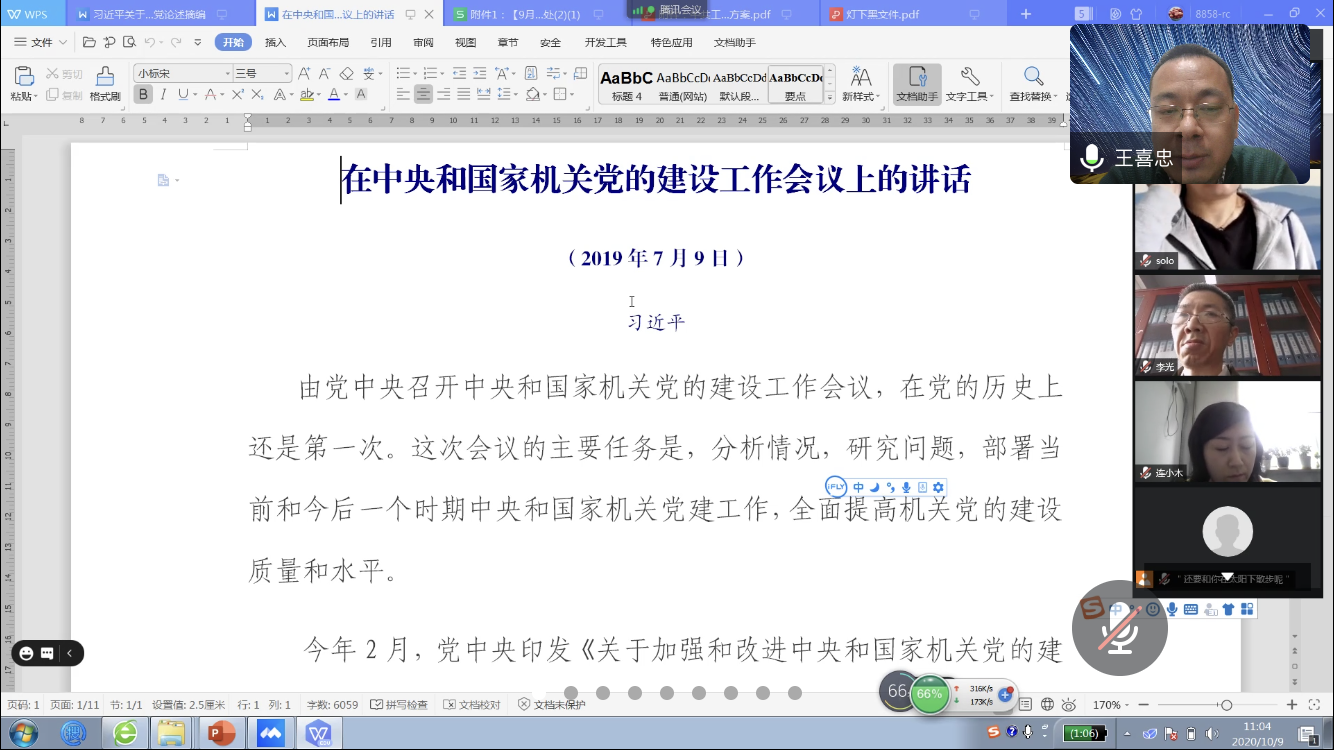This screenshot has width=1334, height=750.
Task: Click 拼写检查 (Spell Check) in status bar
Action: coord(399,705)
